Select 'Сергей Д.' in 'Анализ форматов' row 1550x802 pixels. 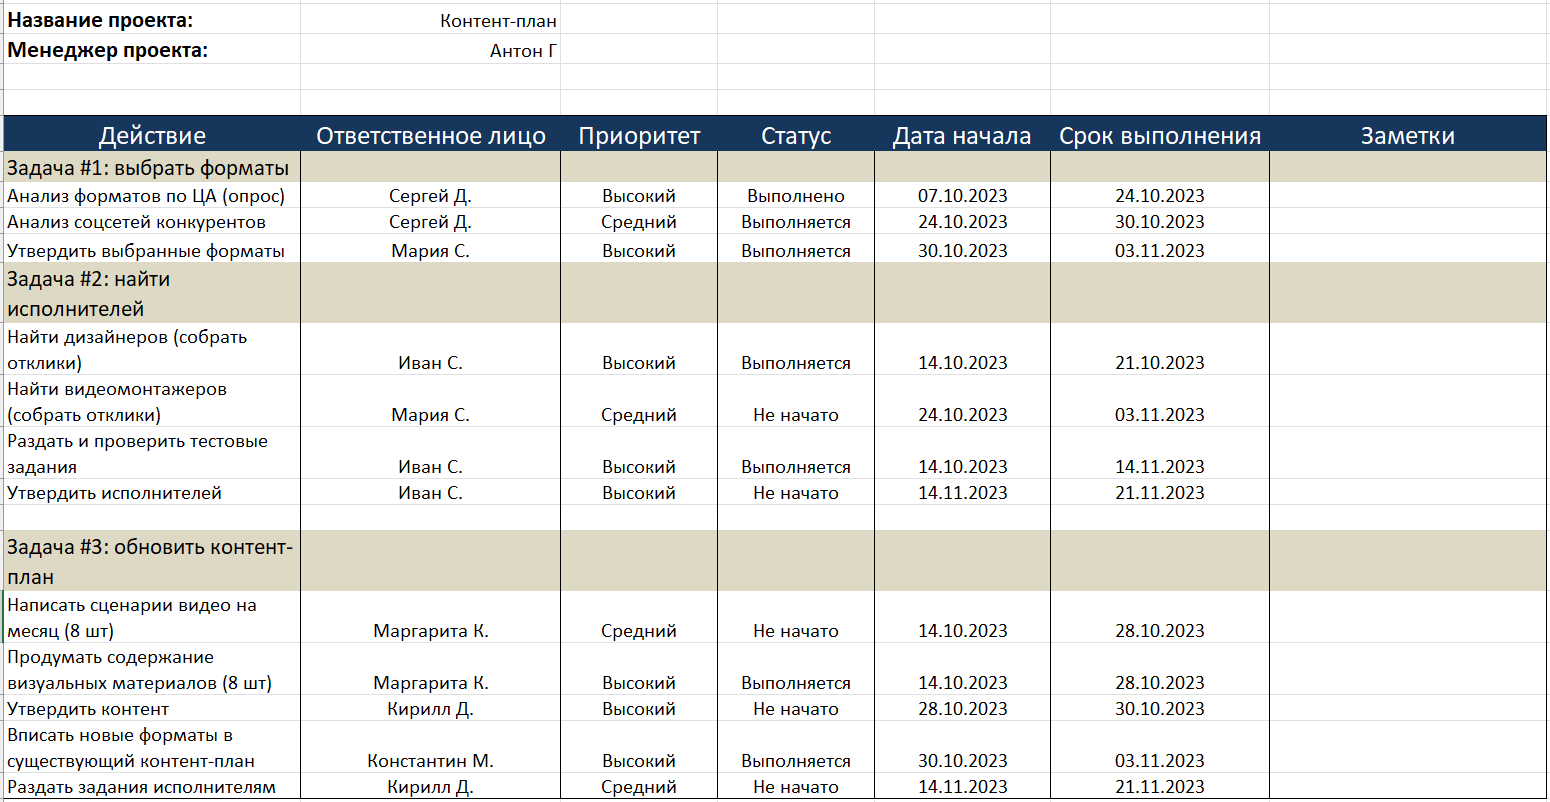(x=430, y=196)
